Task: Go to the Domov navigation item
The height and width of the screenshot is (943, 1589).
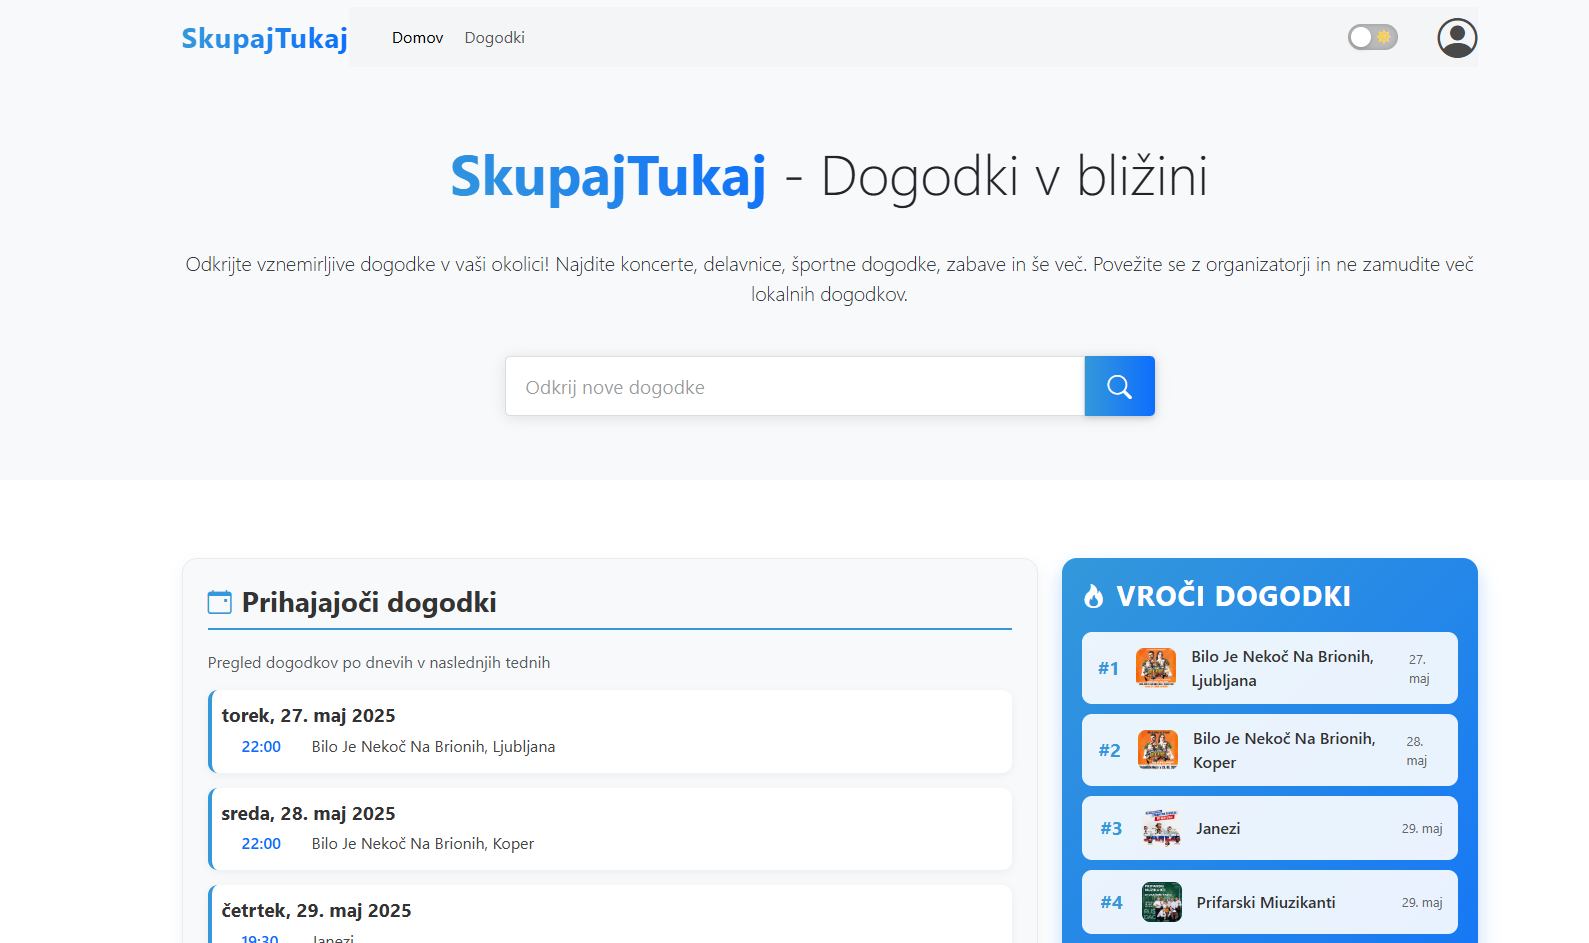Action: click(x=417, y=38)
